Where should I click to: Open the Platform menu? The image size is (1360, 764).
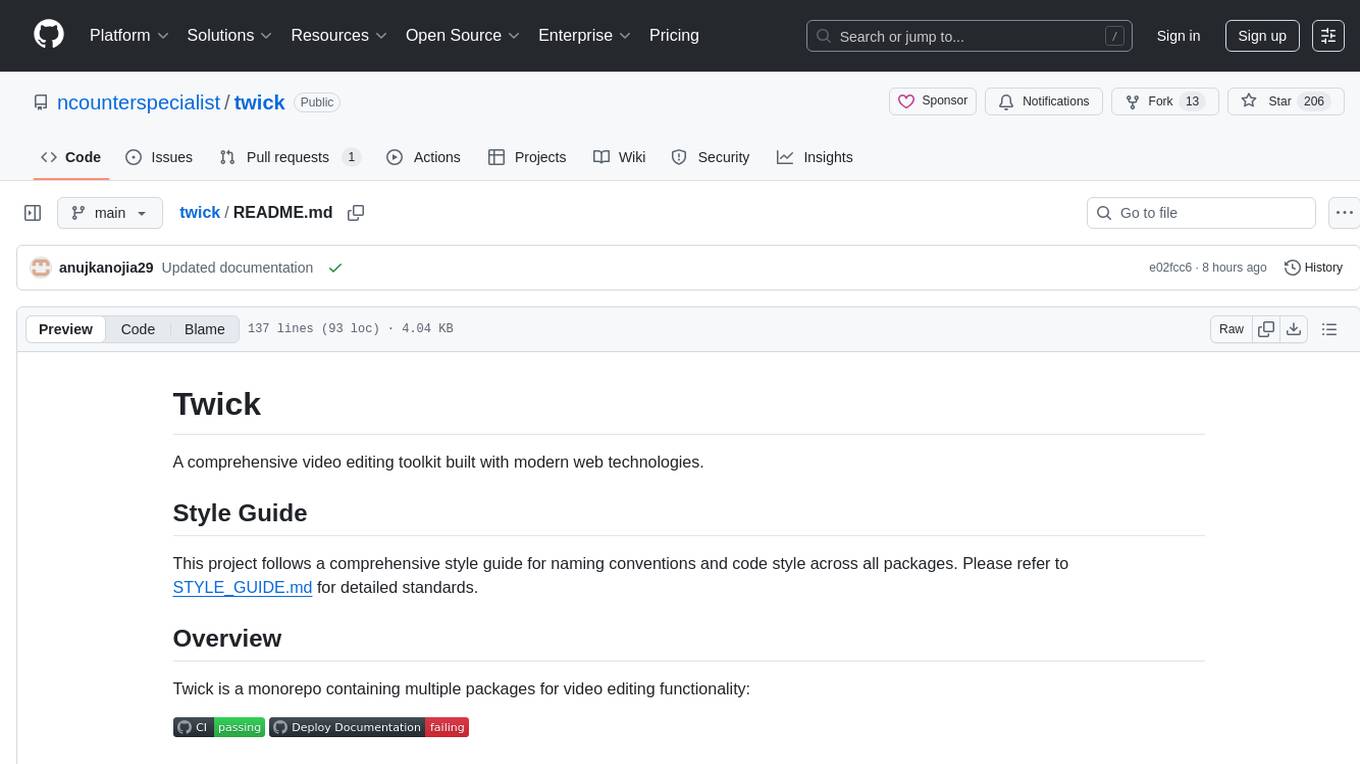click(129, 35)
